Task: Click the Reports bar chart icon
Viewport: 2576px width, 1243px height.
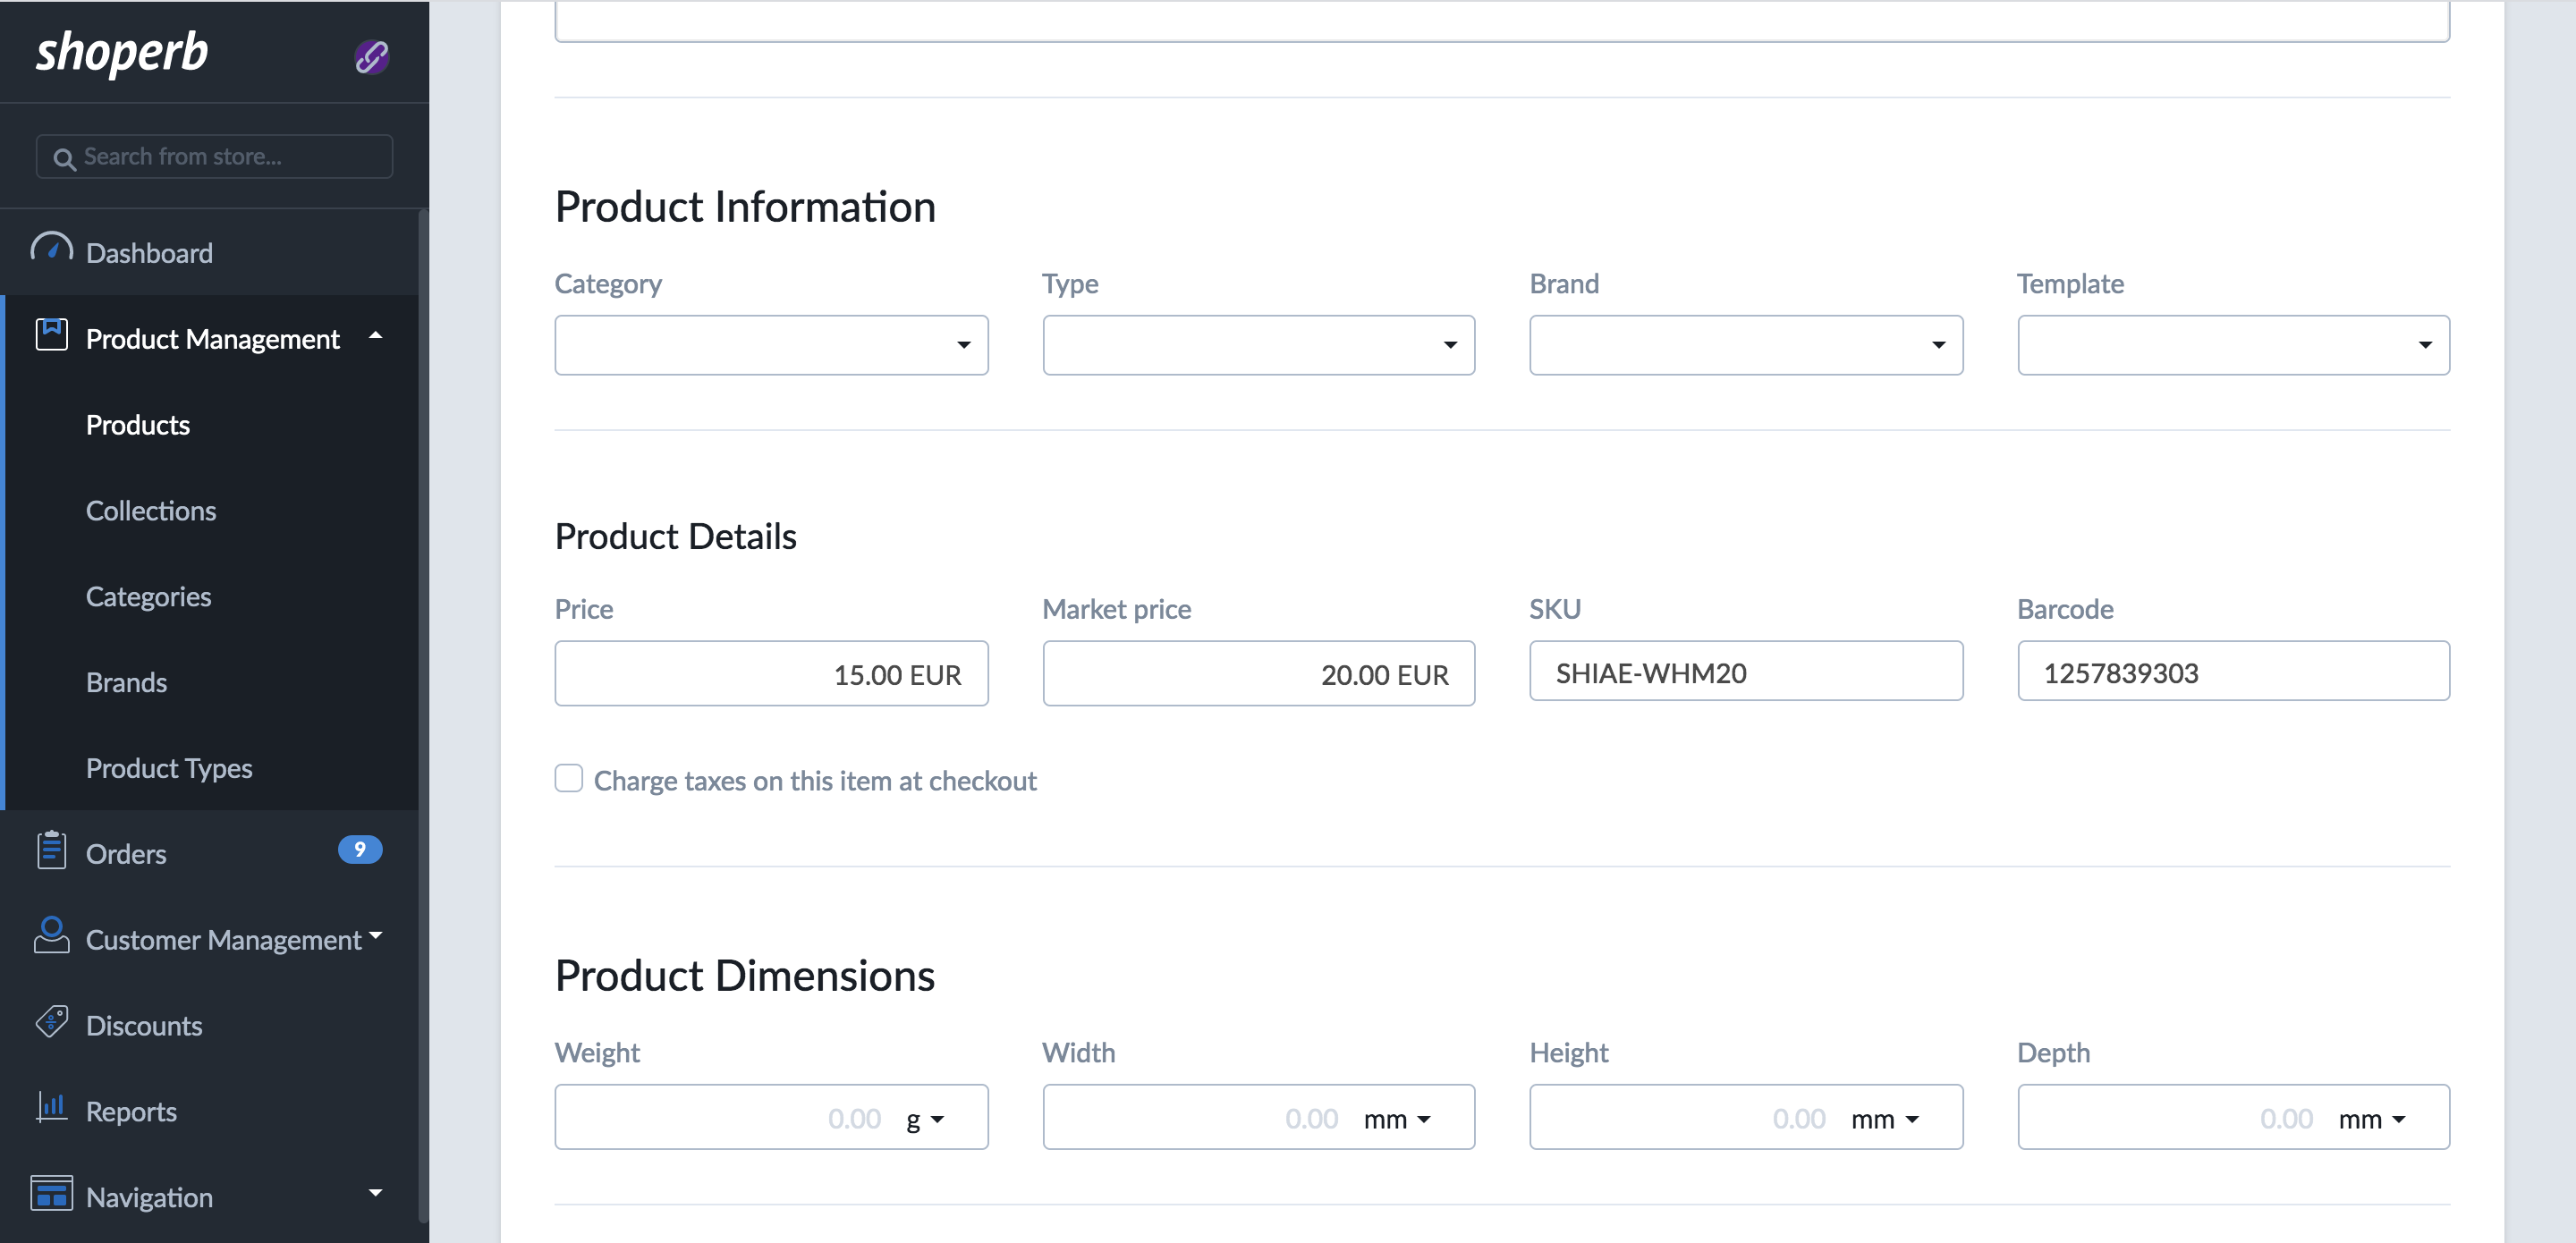Action: pyautogui.click(x=51, y=1107)
